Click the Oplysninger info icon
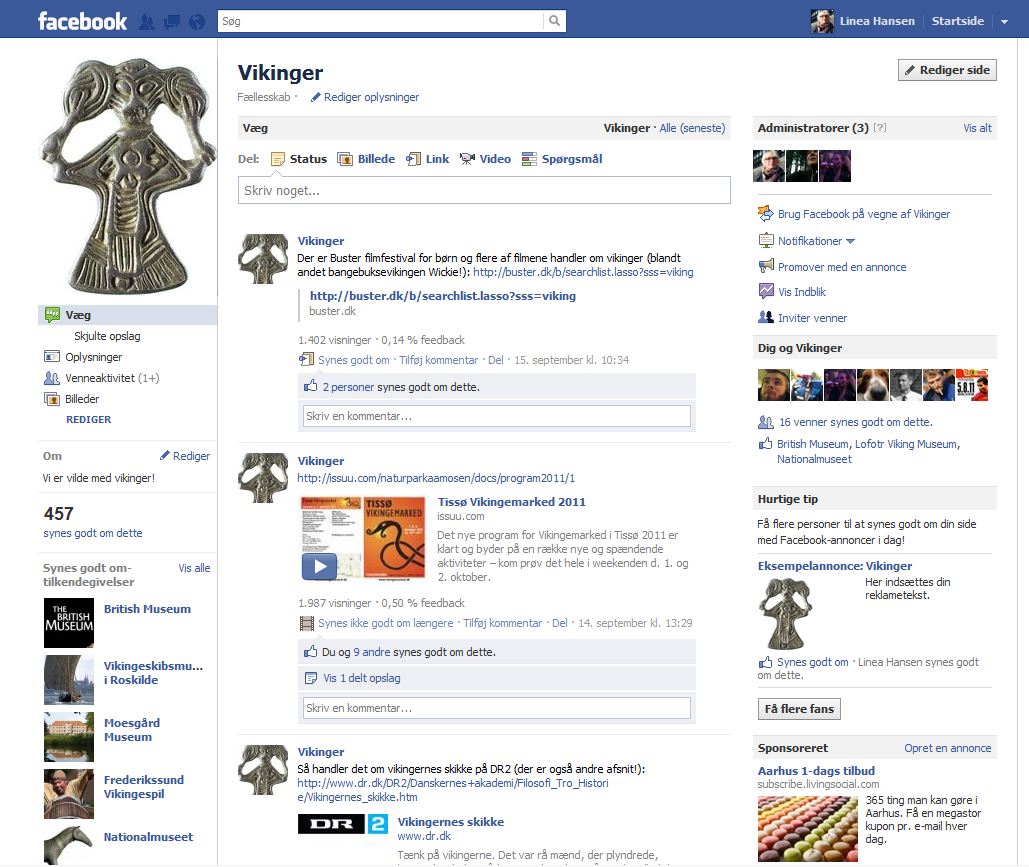This screenshot has width=1029, height=867. 52,356
